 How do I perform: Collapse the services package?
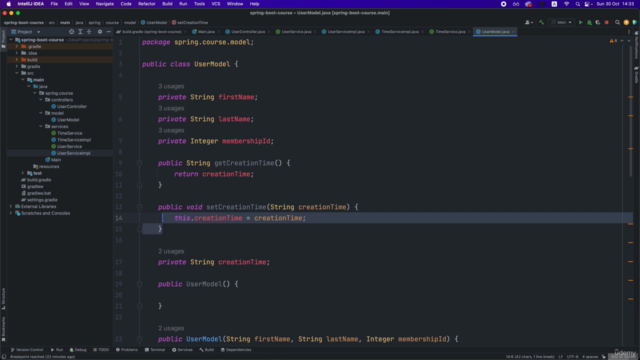pos(41,127)
